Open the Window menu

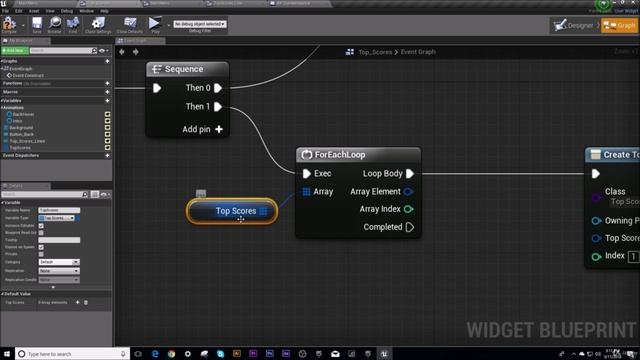[87, 11]
